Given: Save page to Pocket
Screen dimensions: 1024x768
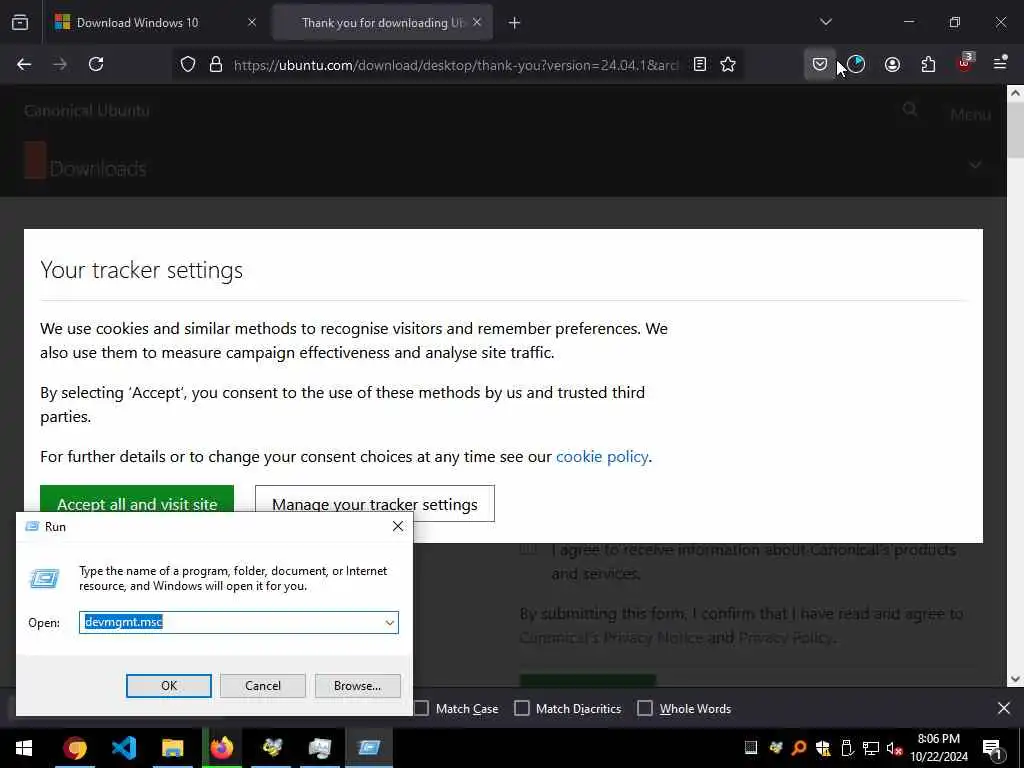Looking at the screenshot, I should [x=820, y=64].
